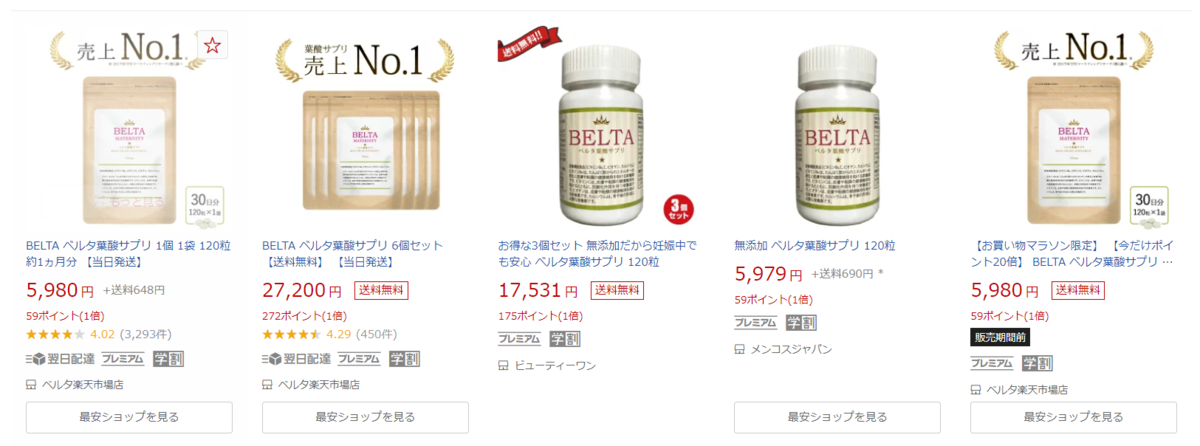Viewport: 1200px width, 446px height.
Task: Click the プレミアム badge on the 17,531円 product
Action: [519, 340]
